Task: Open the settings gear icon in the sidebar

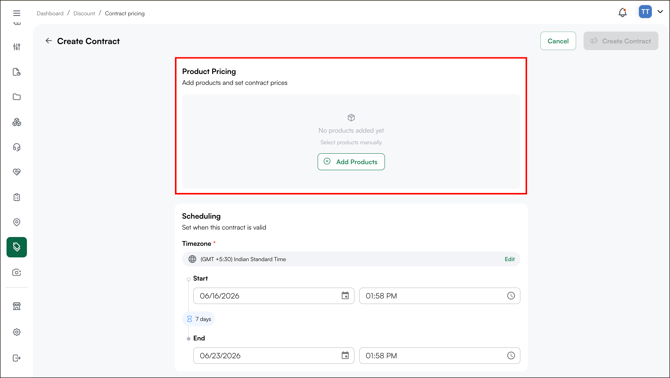Action: 17,332
